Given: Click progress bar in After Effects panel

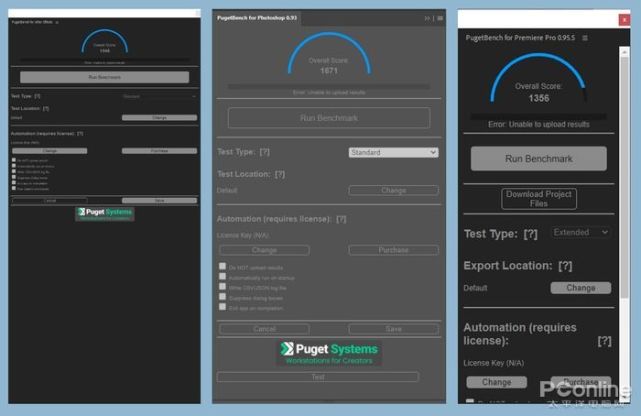Looking at the screenshot, I should [105, 60].
